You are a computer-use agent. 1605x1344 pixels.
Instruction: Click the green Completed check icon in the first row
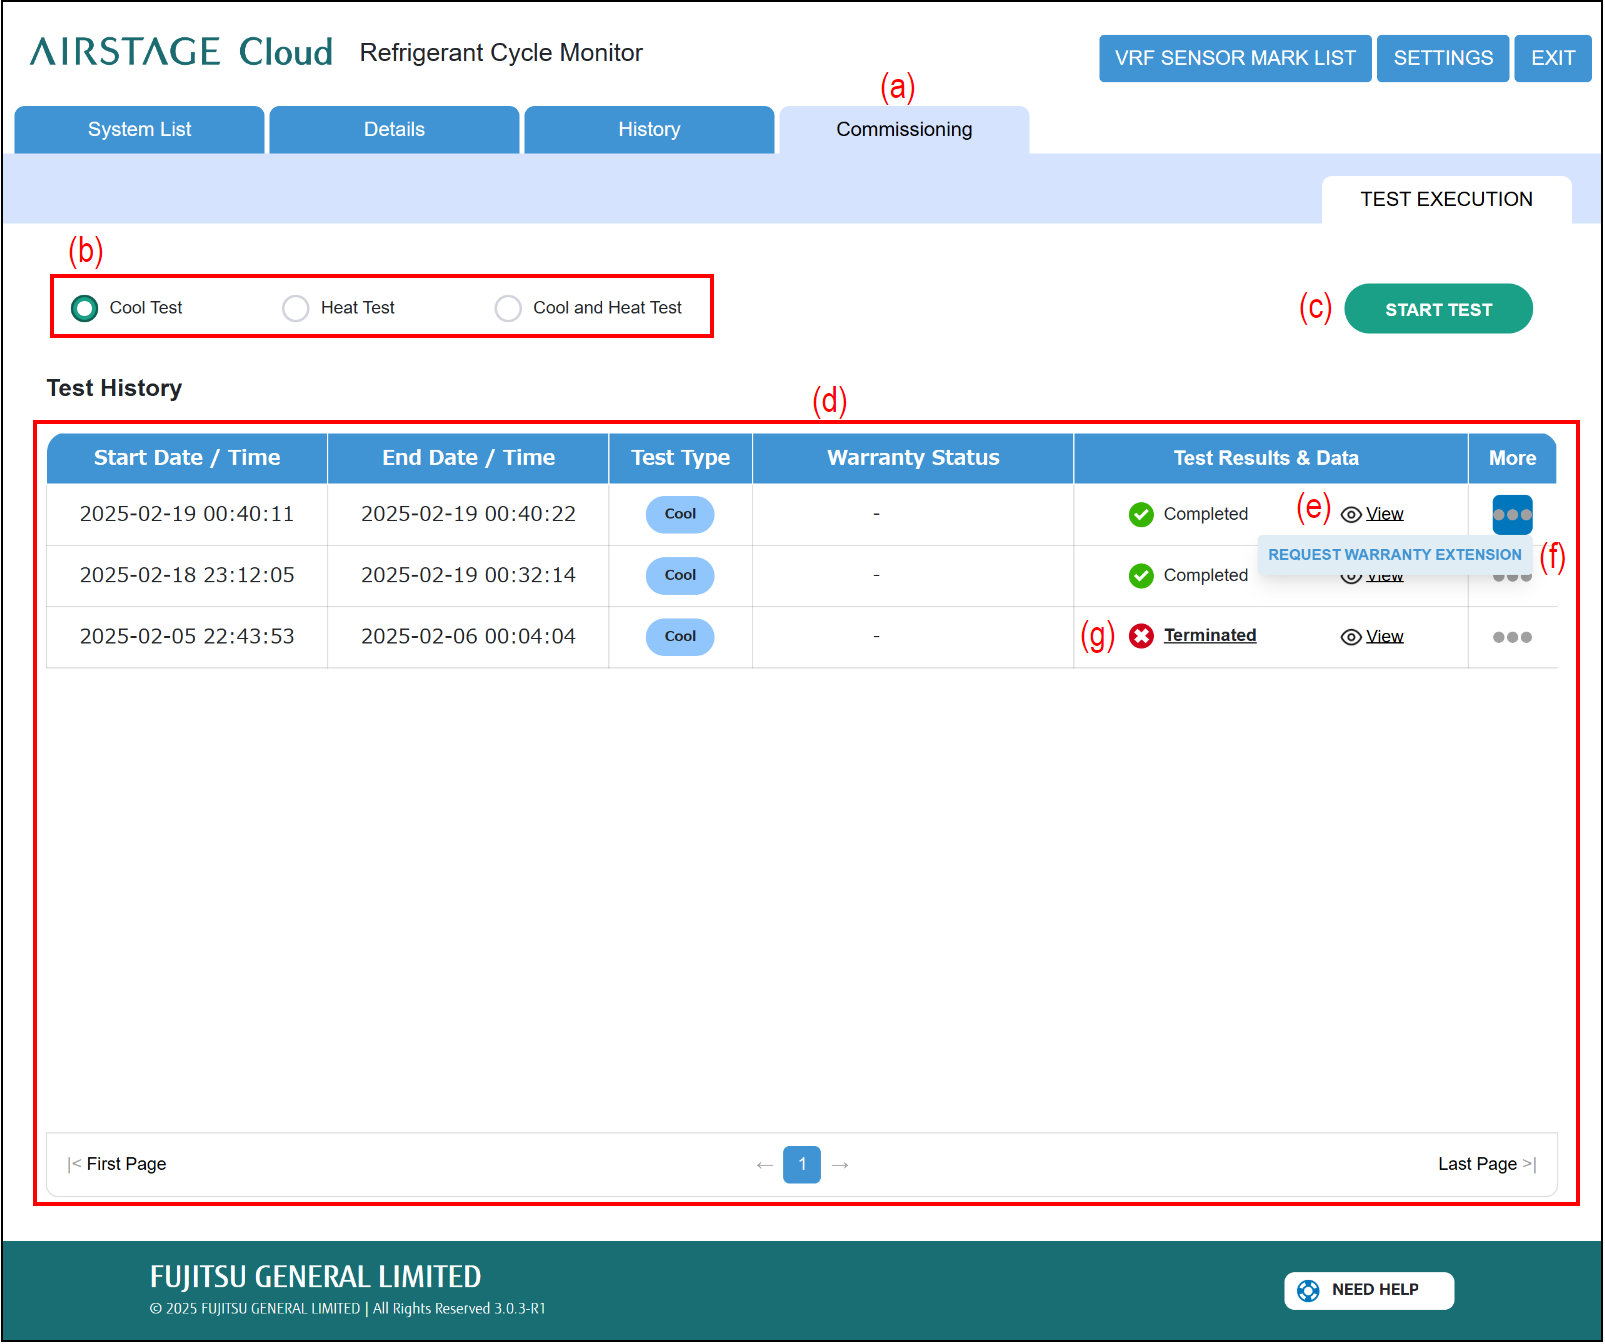1141,515
